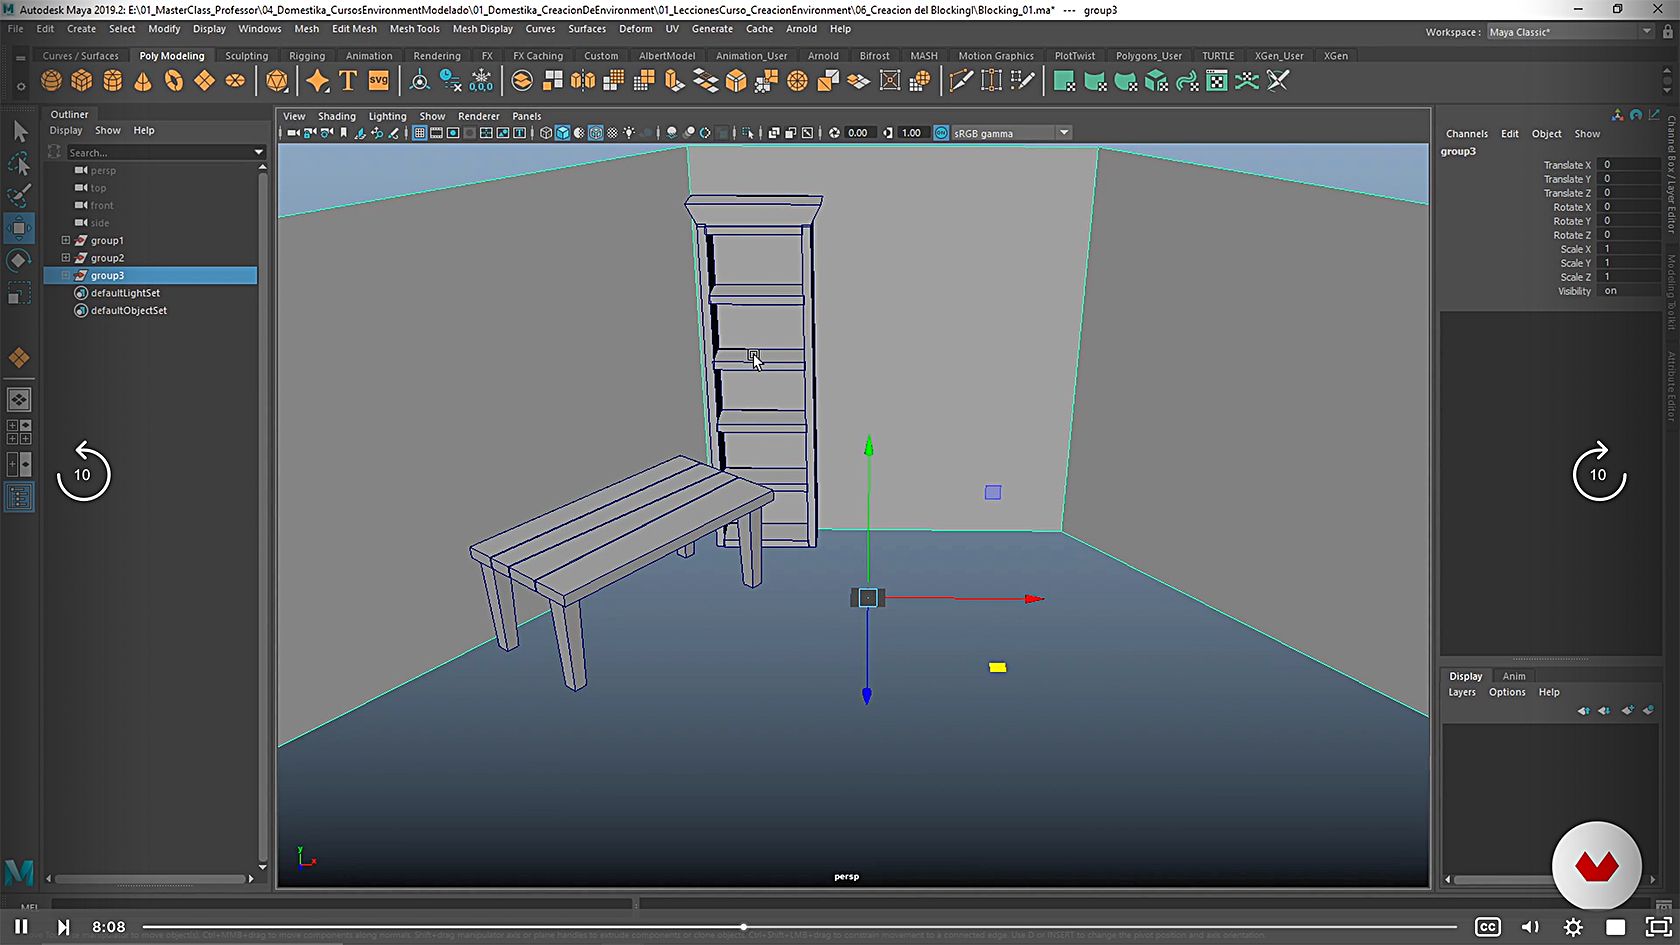Image resolution: width=1680 pixels, height=945 pixels.
Task: Select the Rotate tool in the toolbox
Action: pyautogui.click(x=19, y=261)
